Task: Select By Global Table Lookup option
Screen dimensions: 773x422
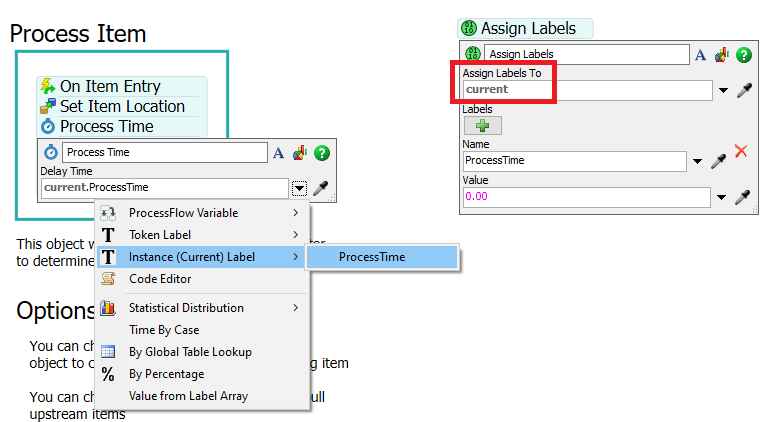Action: pos(203,352)
